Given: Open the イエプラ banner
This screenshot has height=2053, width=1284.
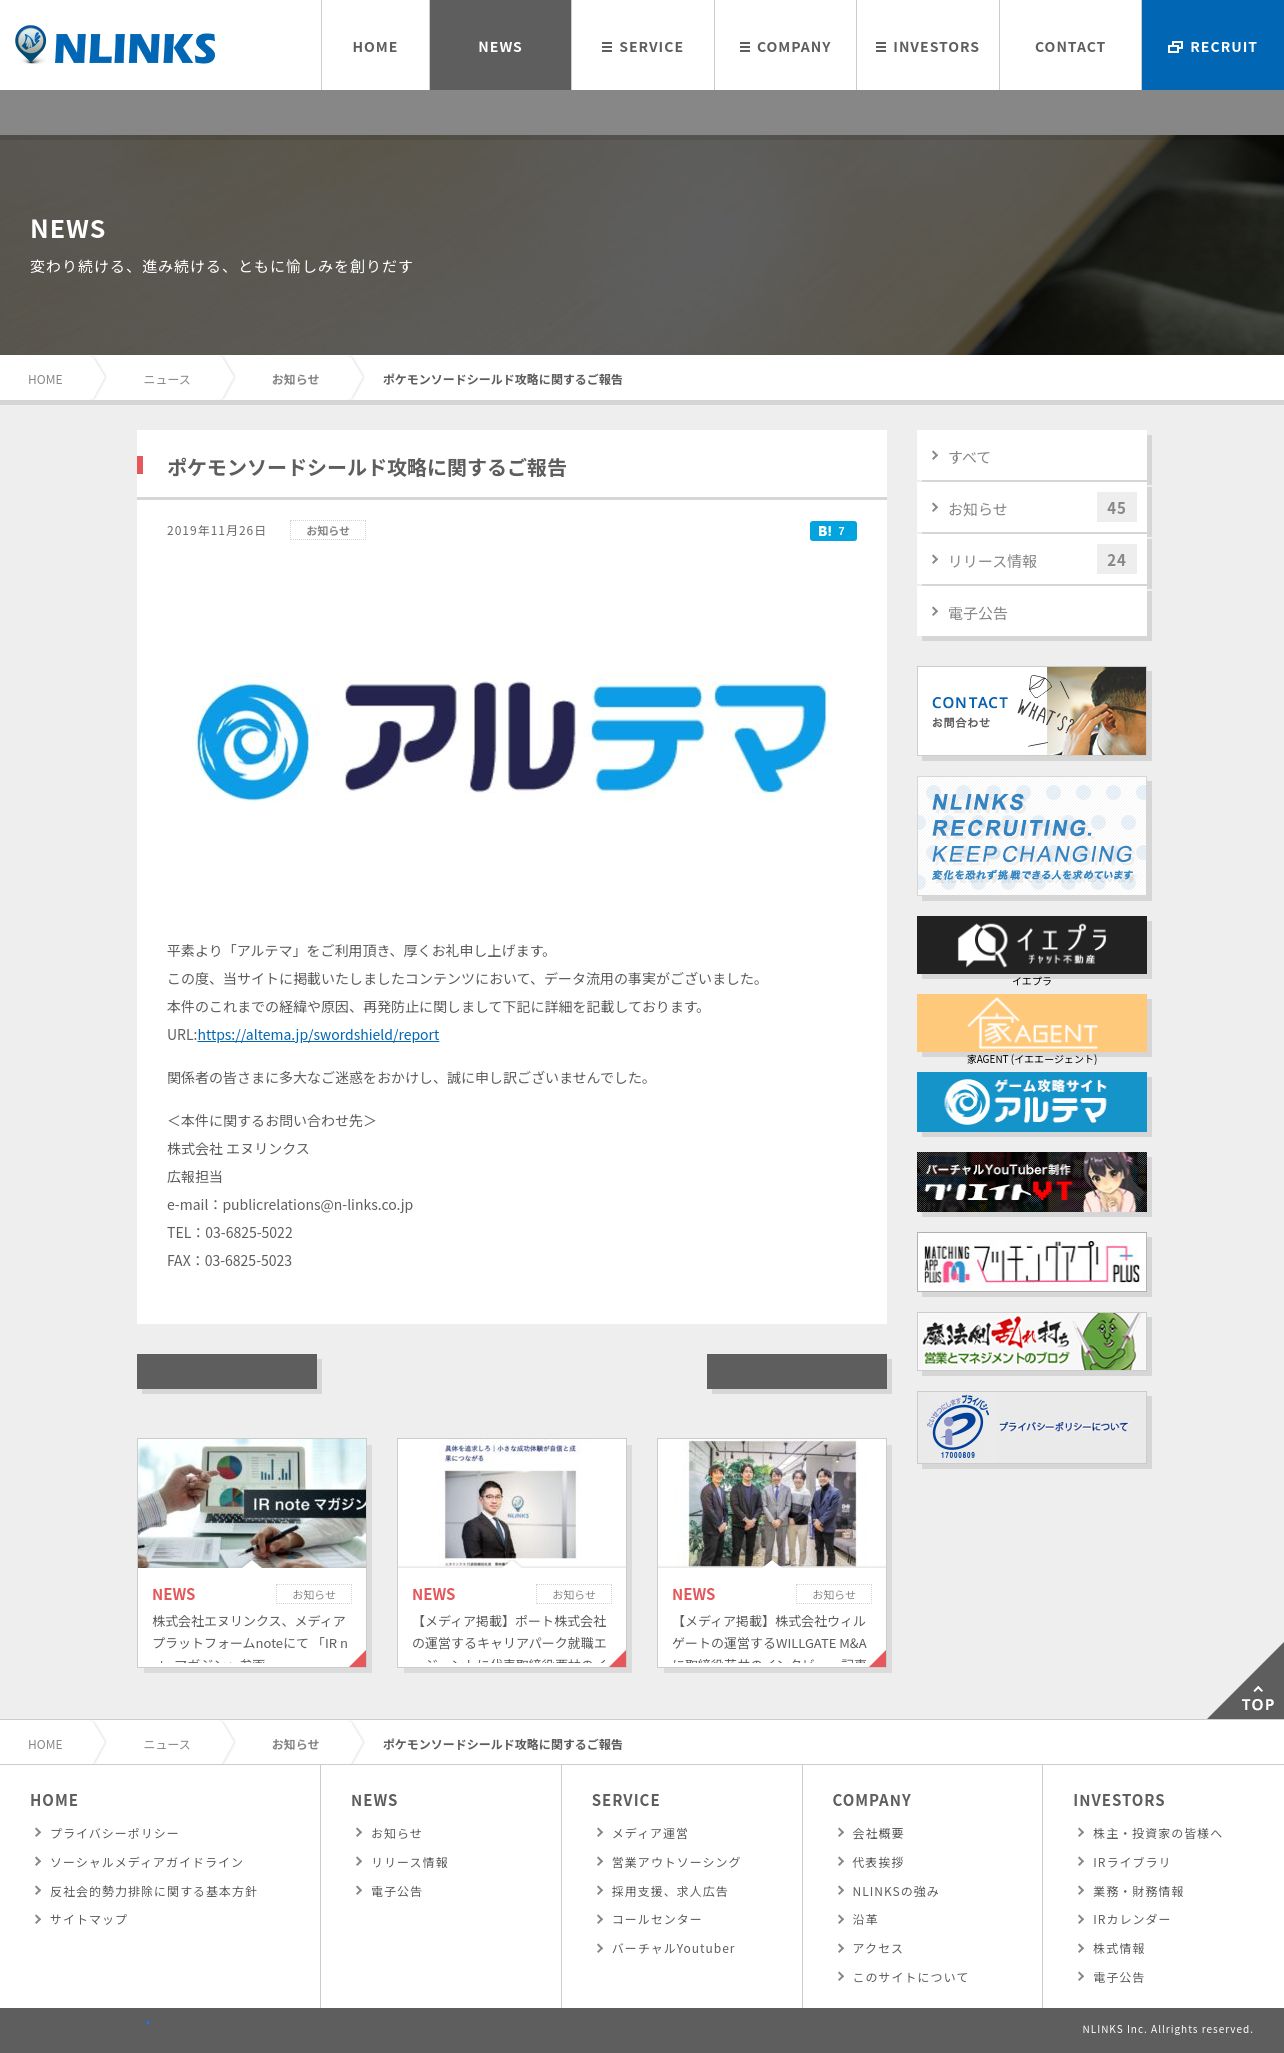Looking at the screenshot, I should click(1032, 944).
